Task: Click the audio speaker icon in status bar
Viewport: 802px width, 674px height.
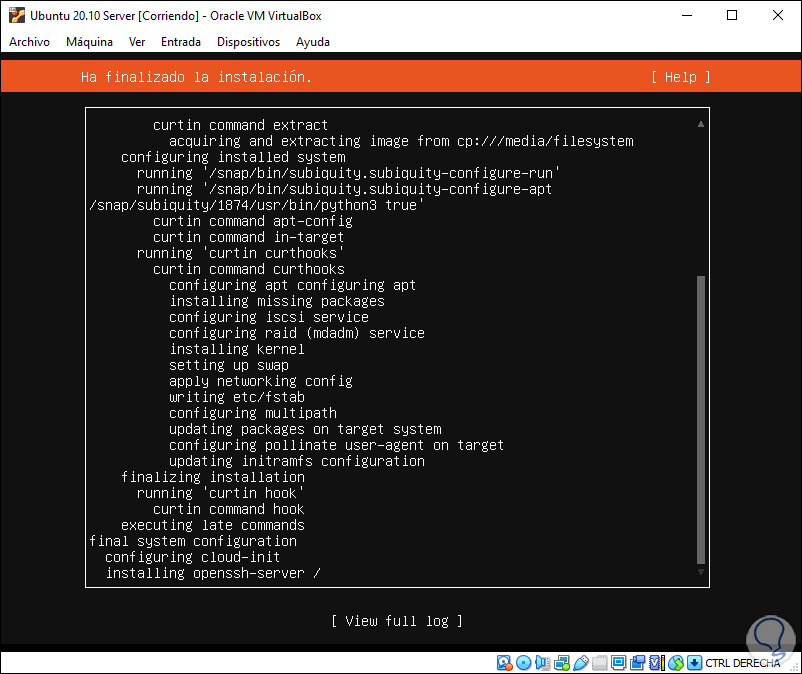Action: (542, 663)
